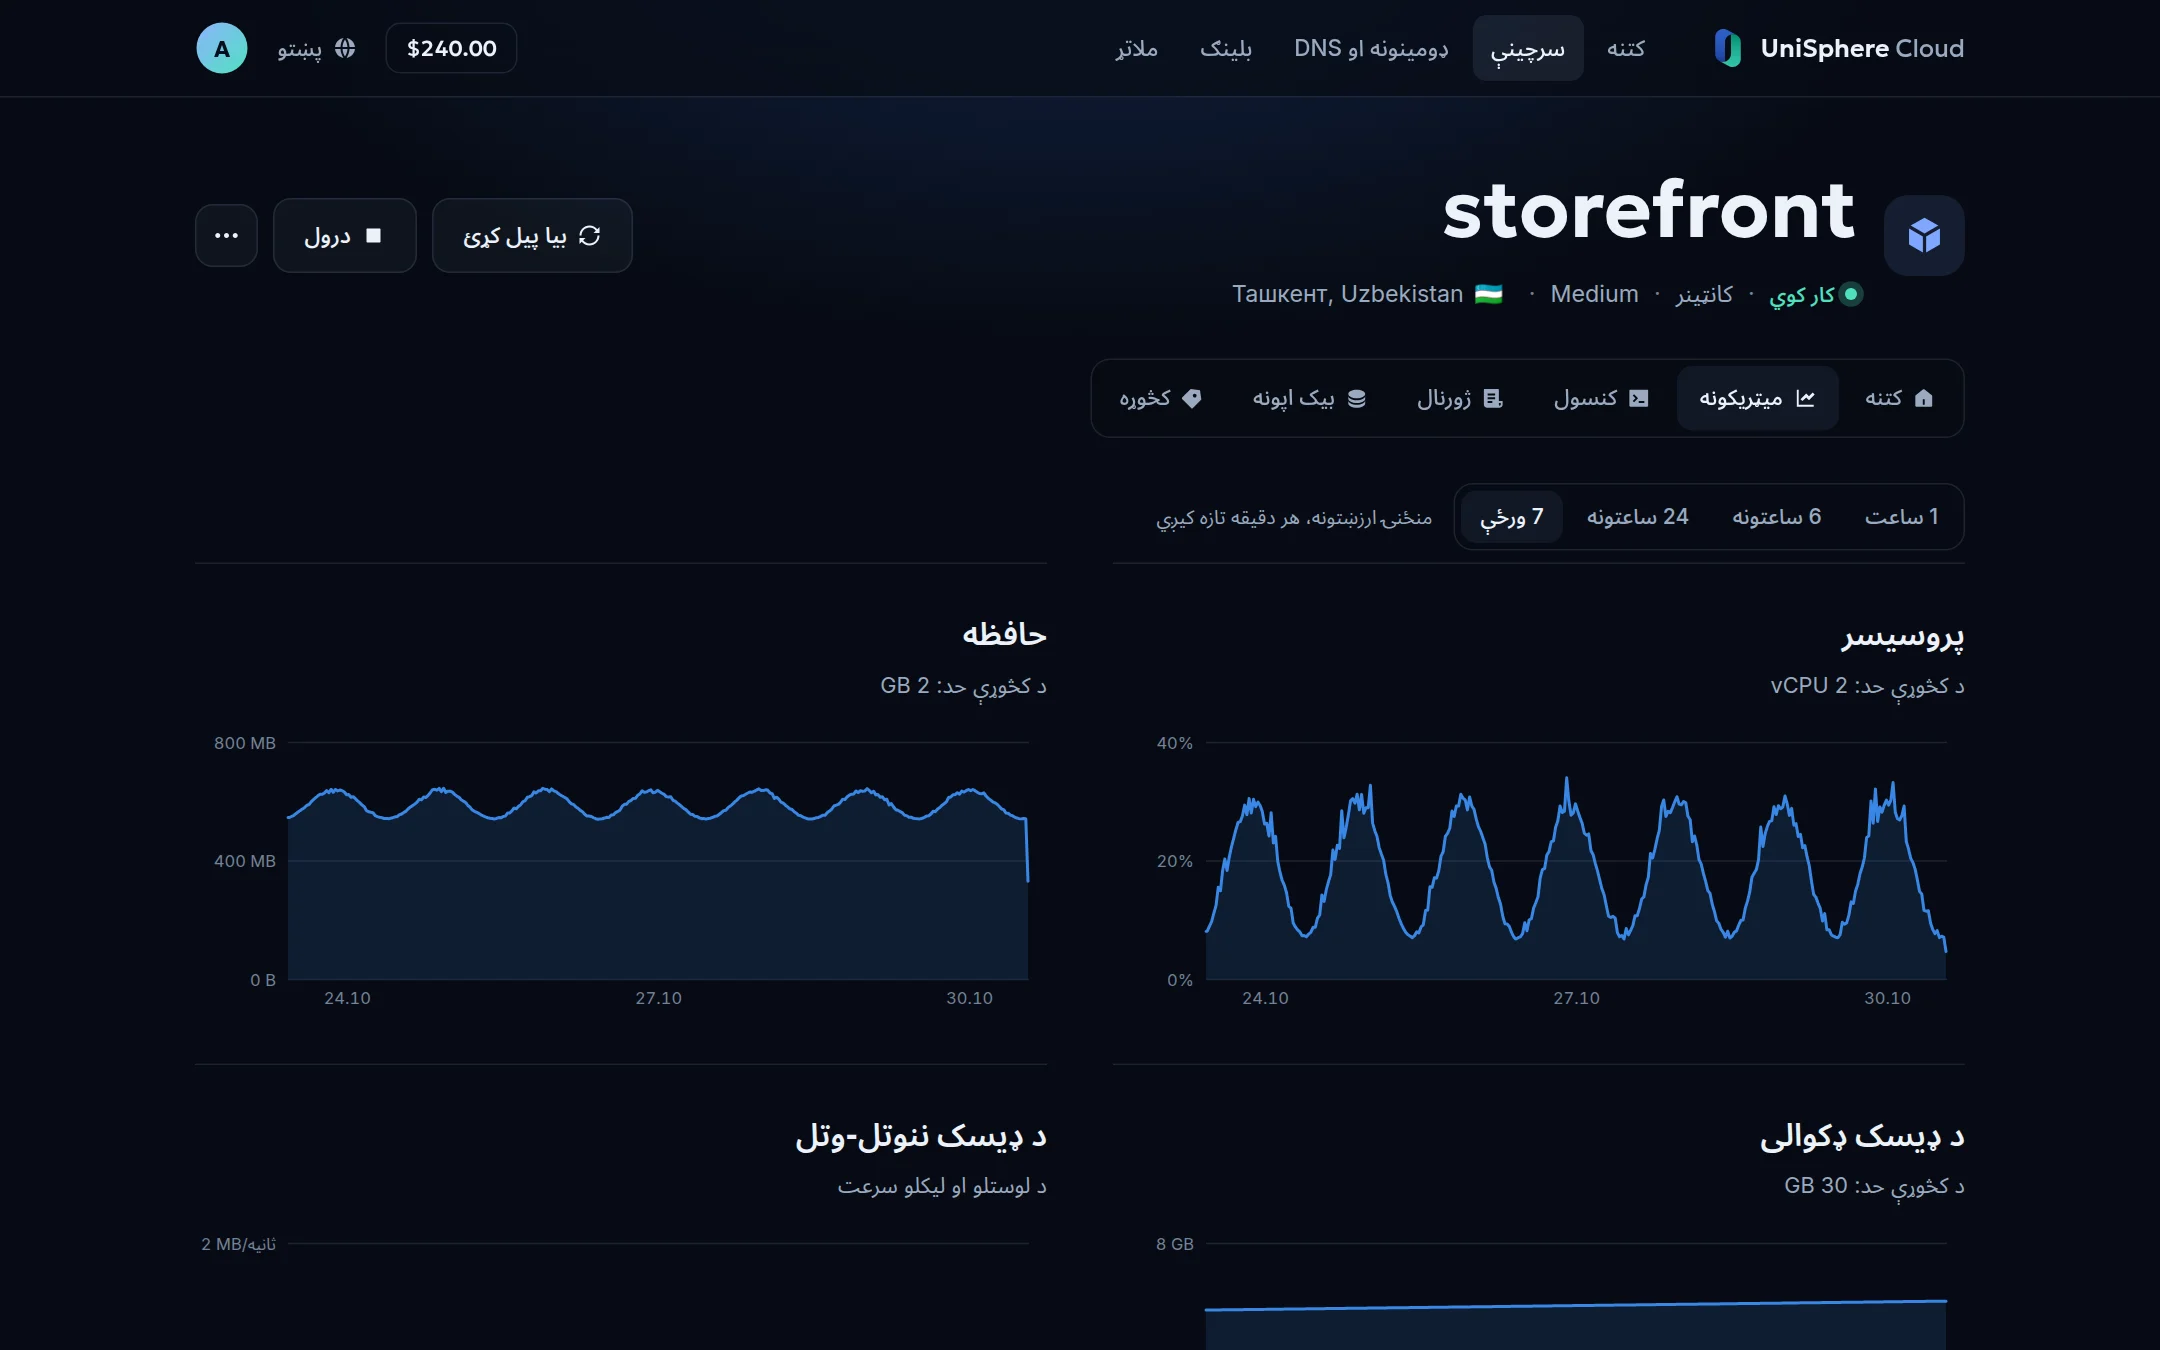Click the UniSphere Cloud logo icon
Screen dimensions: 2160x1350
pos(1727,48)
